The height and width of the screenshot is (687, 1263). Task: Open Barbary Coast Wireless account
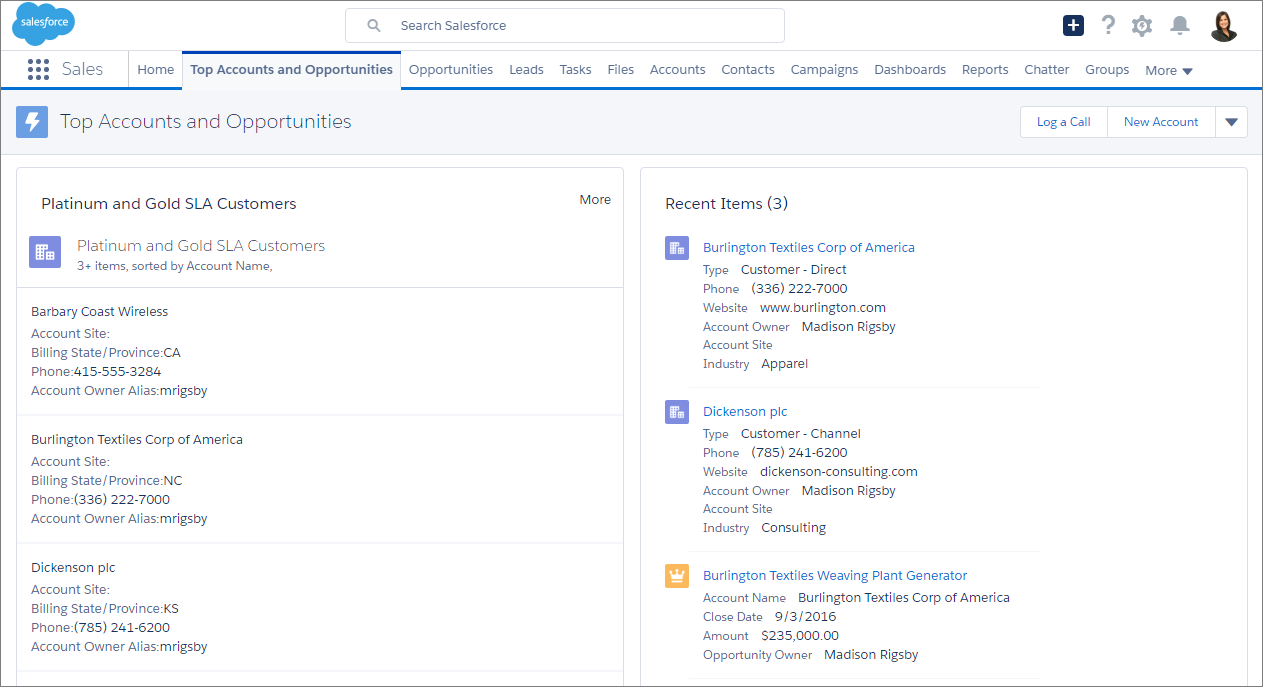coord(100,312)
